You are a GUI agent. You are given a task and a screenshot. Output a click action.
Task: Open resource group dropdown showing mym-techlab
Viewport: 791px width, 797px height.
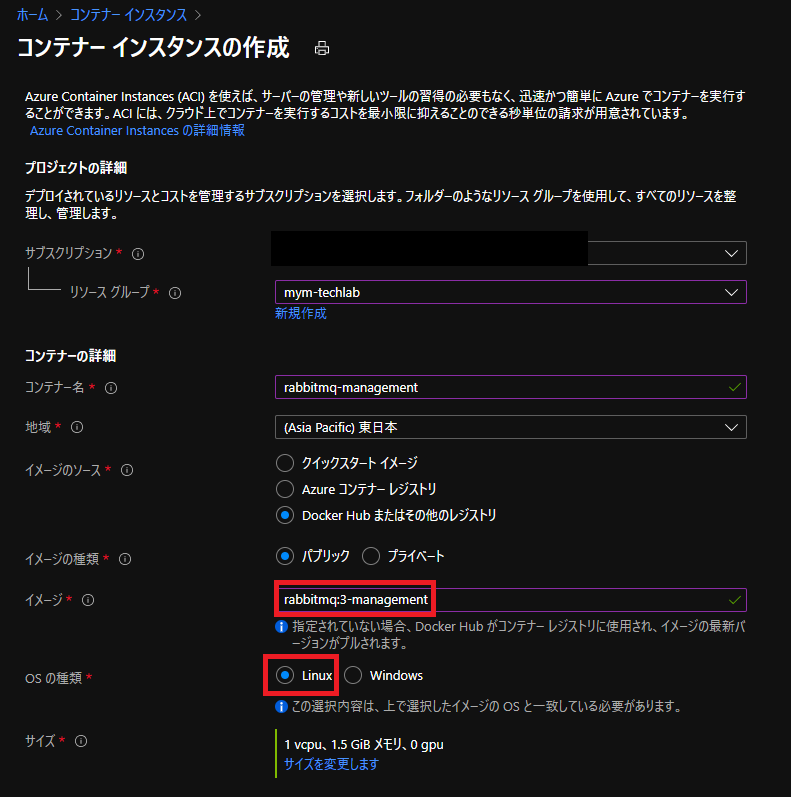tap(511, 292)
